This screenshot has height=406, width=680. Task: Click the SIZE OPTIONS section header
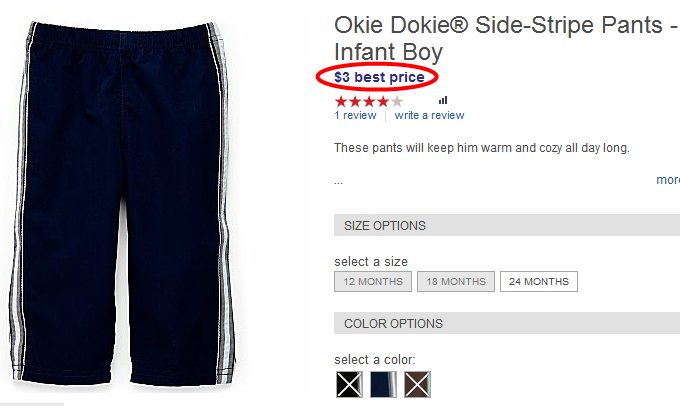click(x=385, y=226)
